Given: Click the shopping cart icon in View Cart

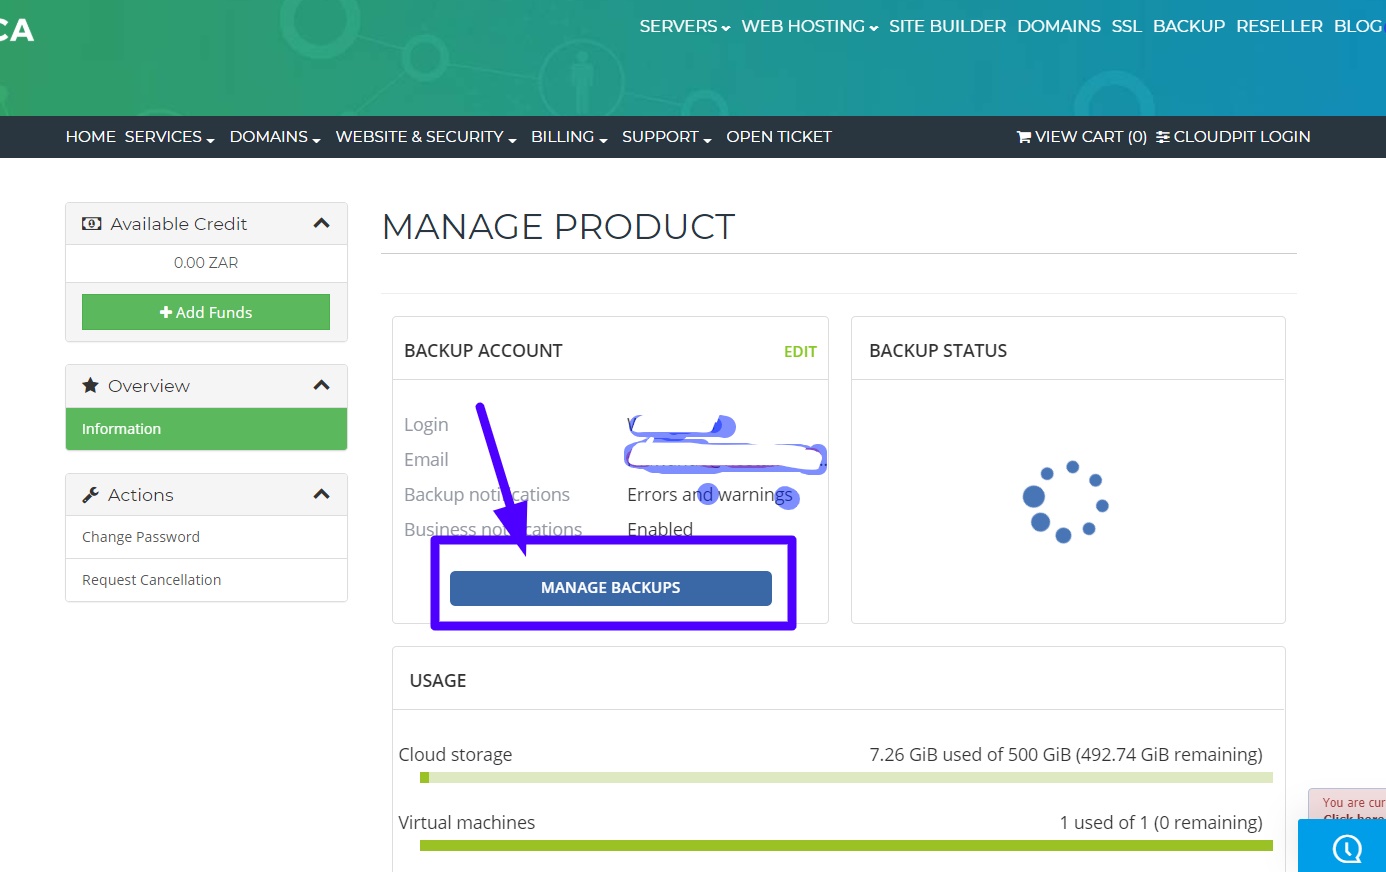Looking at the screenshot, I should click(1024, 137).
